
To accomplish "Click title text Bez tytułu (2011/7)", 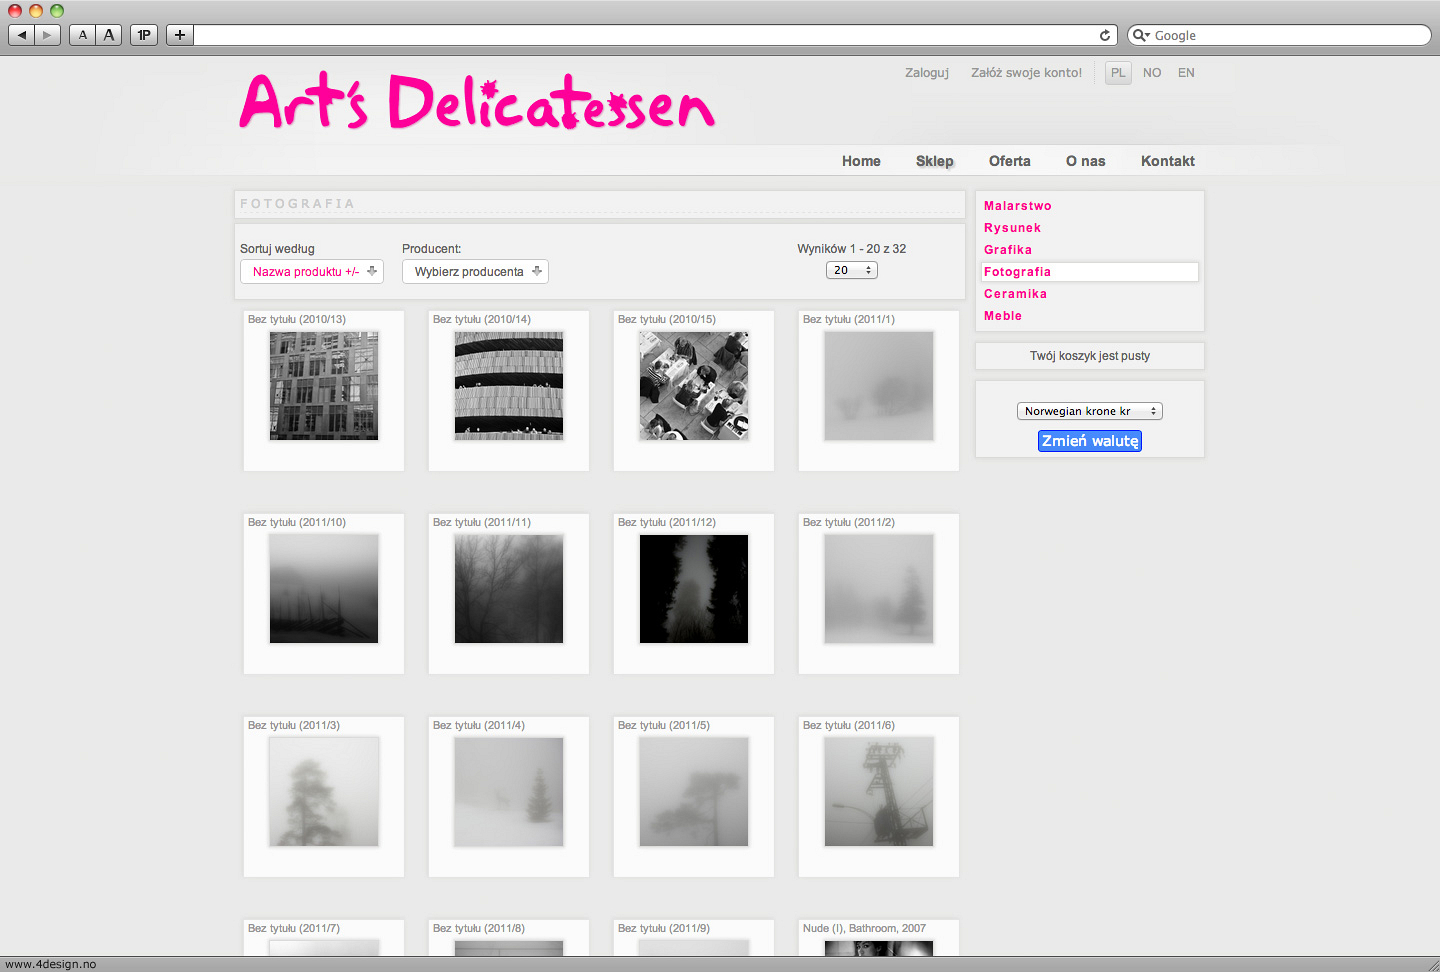I will pos(294,928).
